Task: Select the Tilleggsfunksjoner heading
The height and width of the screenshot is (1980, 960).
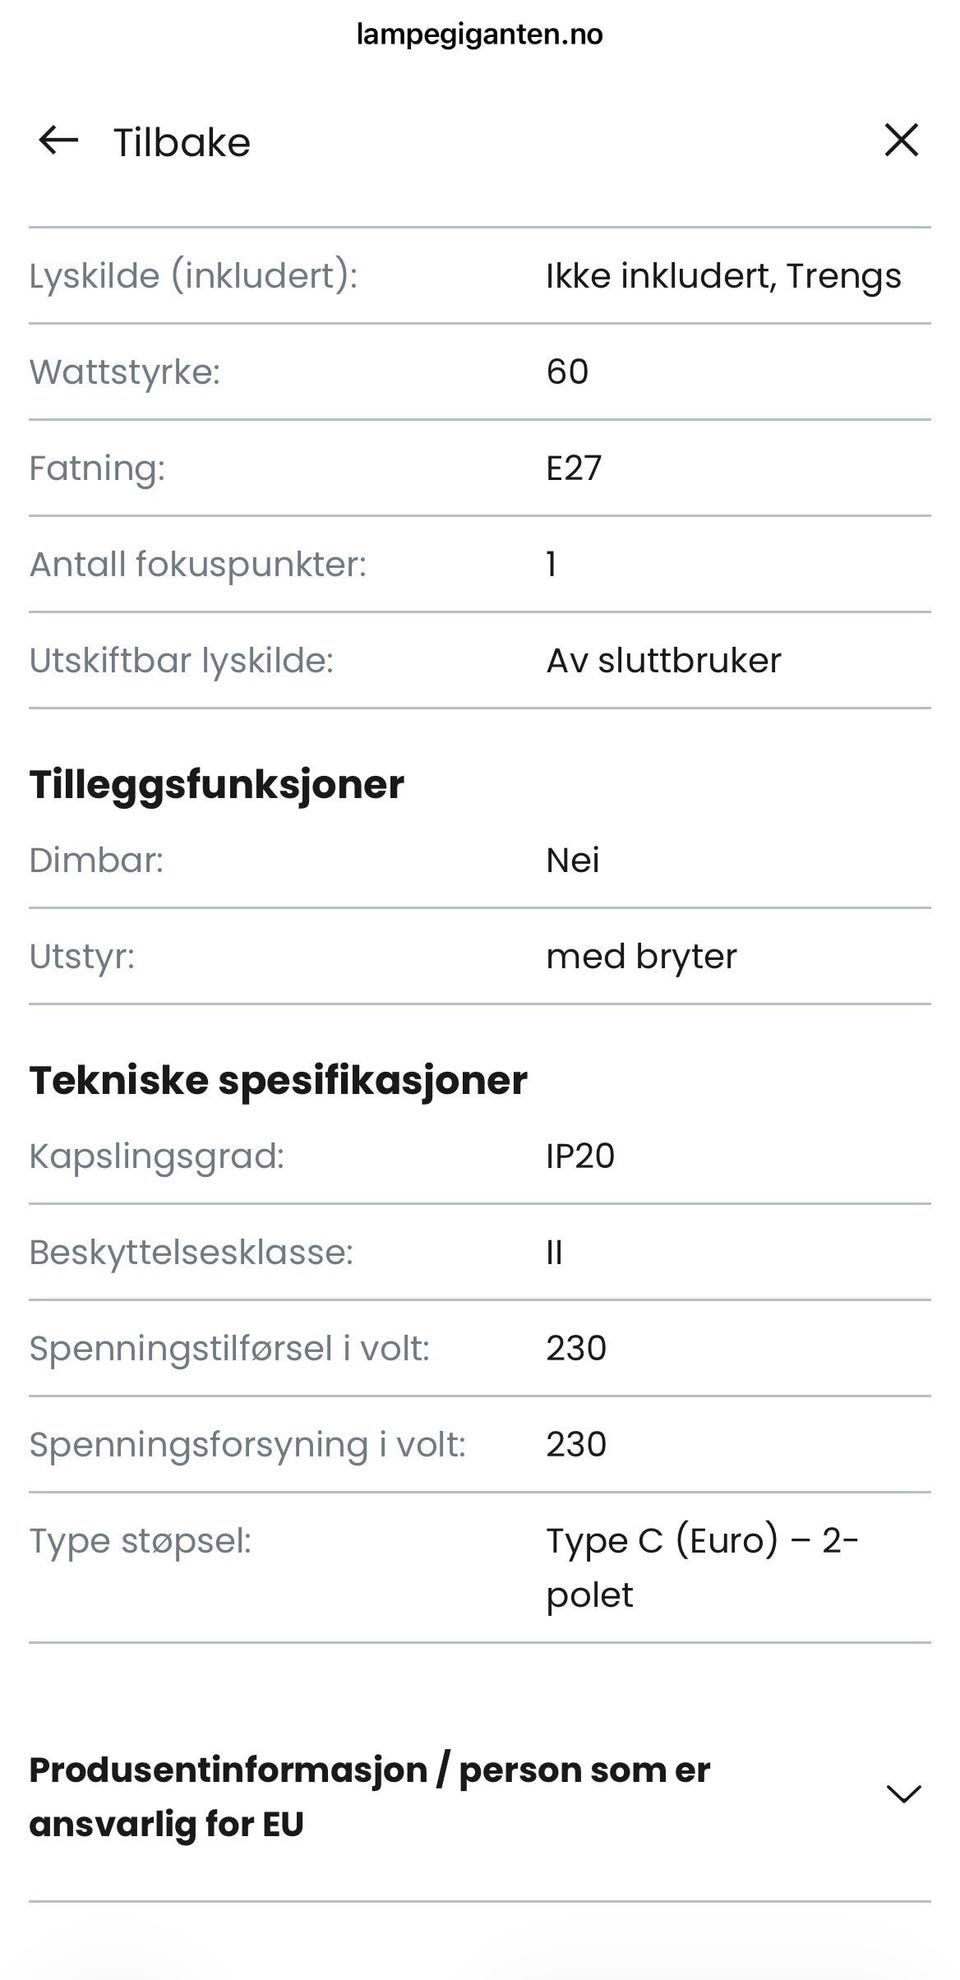Action: tap(217, 784)
